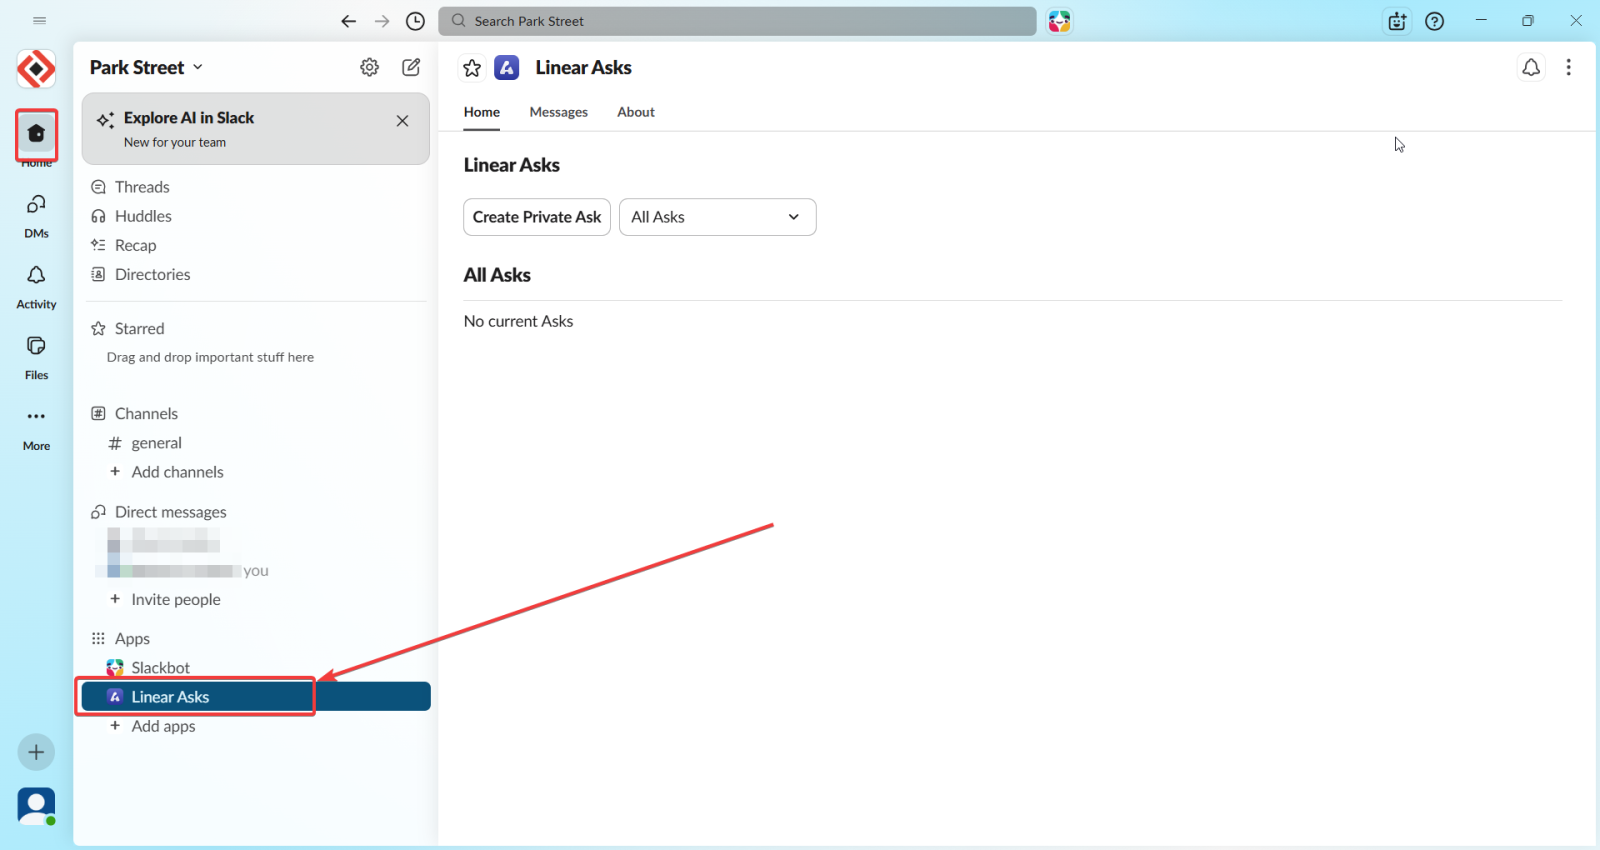Open the Explore AI in Slack banner

(x=256, y=129)
